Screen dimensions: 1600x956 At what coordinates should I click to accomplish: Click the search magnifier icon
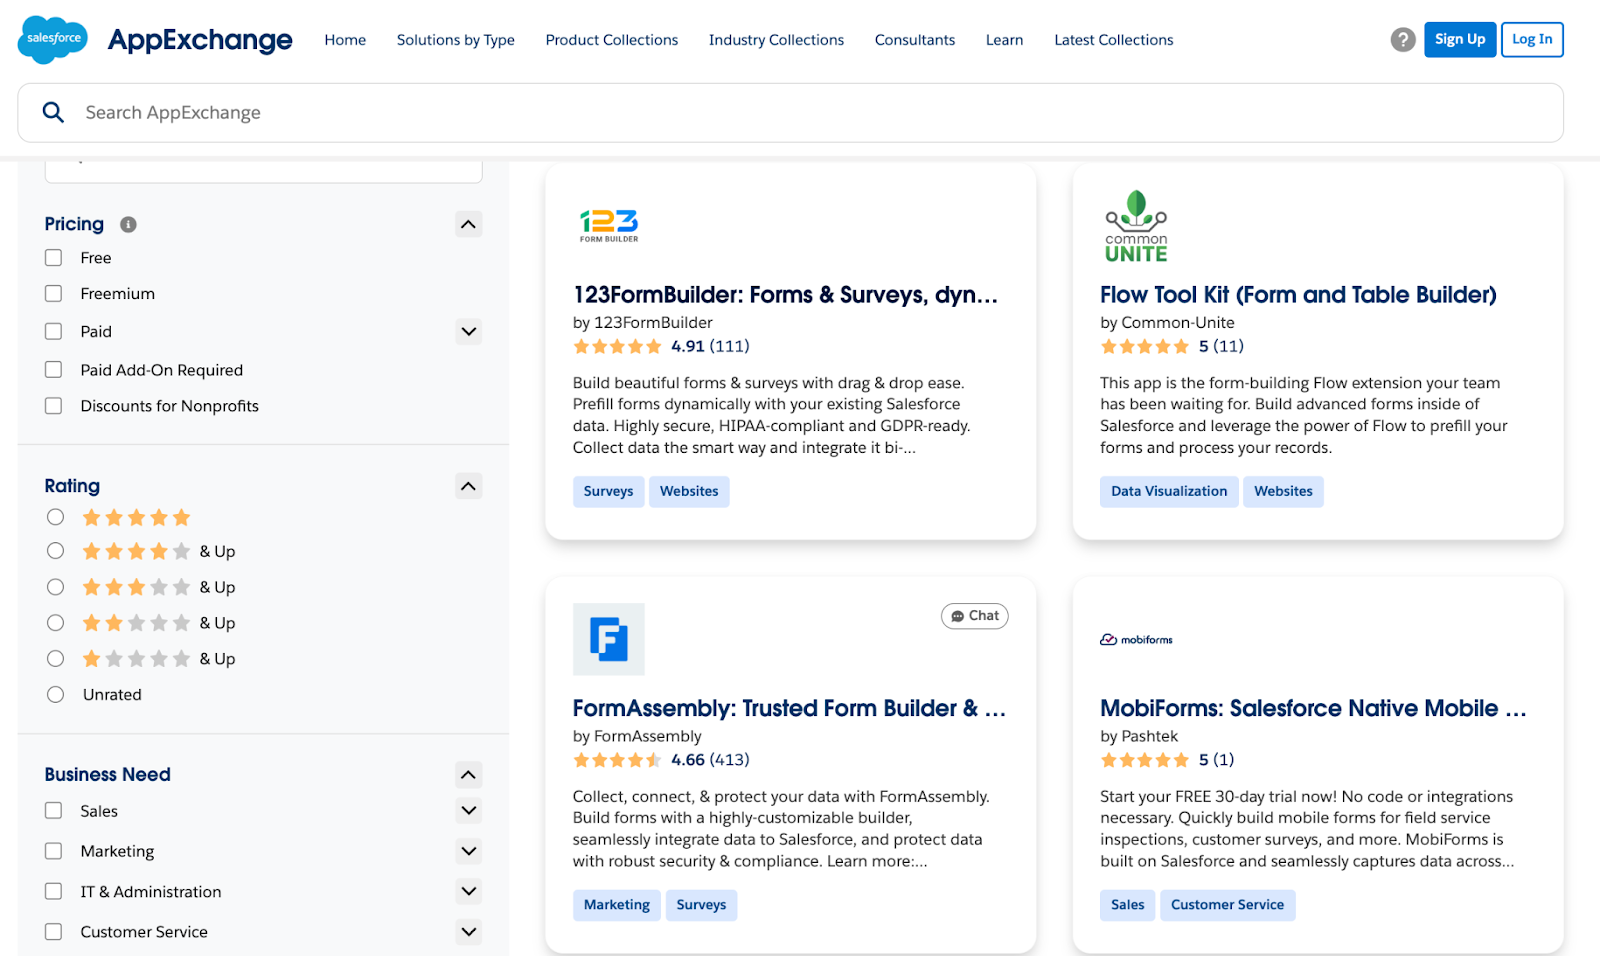(x=53, y=112)
